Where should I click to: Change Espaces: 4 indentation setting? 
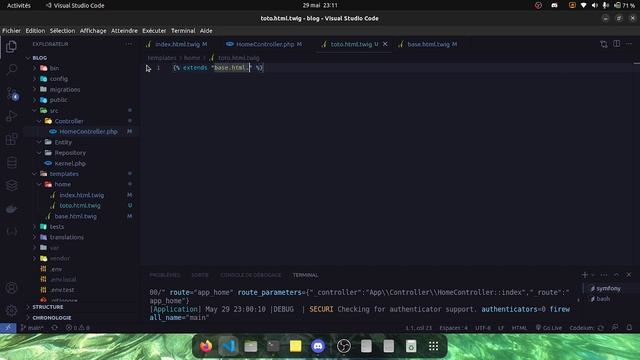click(x=453, y=328)
